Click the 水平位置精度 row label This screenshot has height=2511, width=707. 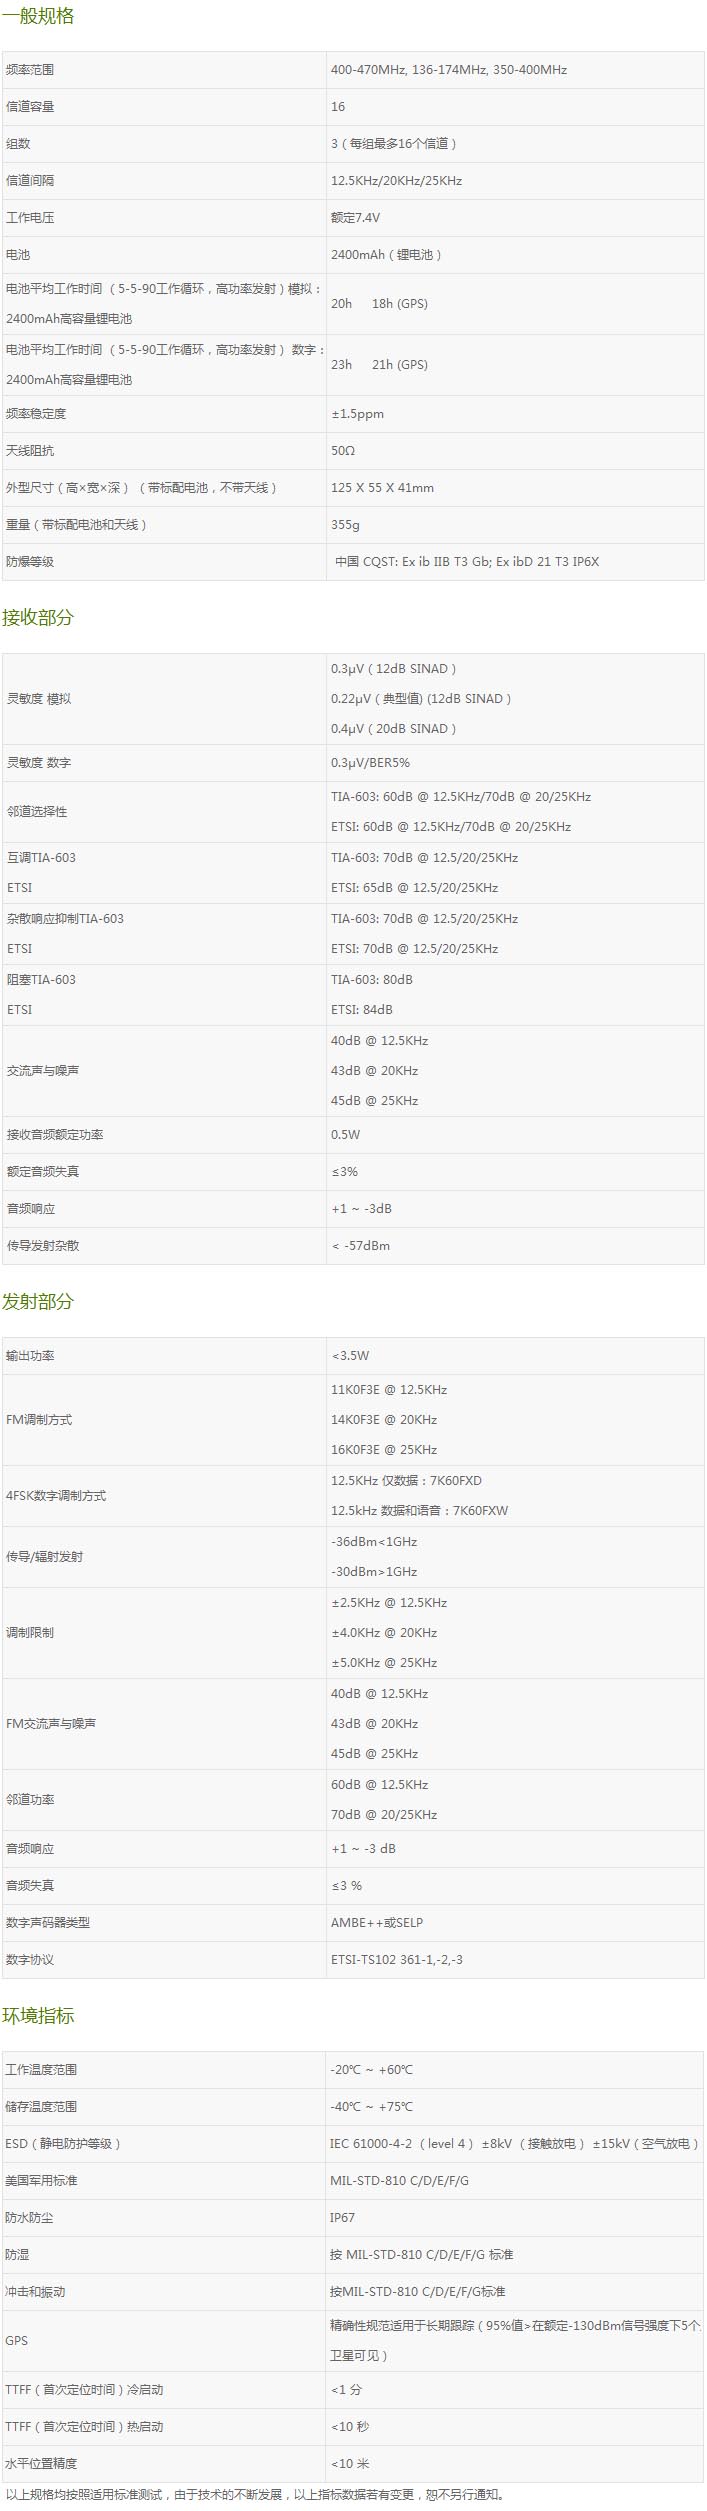point(41,2463)
